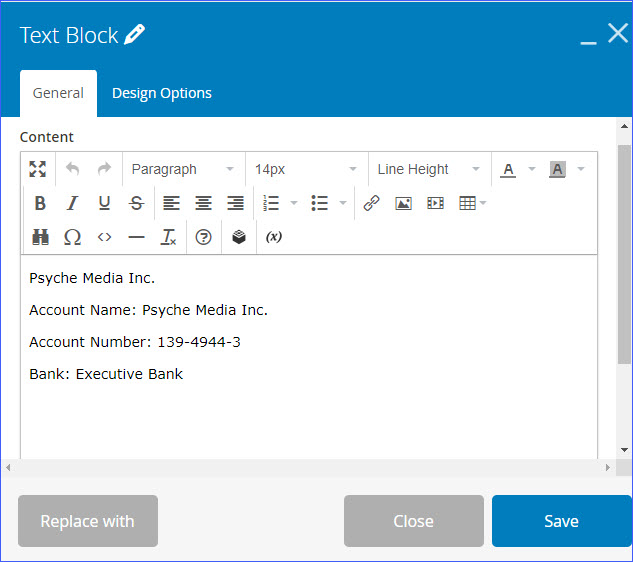Insert or edit a link

(x=371, y=203)
